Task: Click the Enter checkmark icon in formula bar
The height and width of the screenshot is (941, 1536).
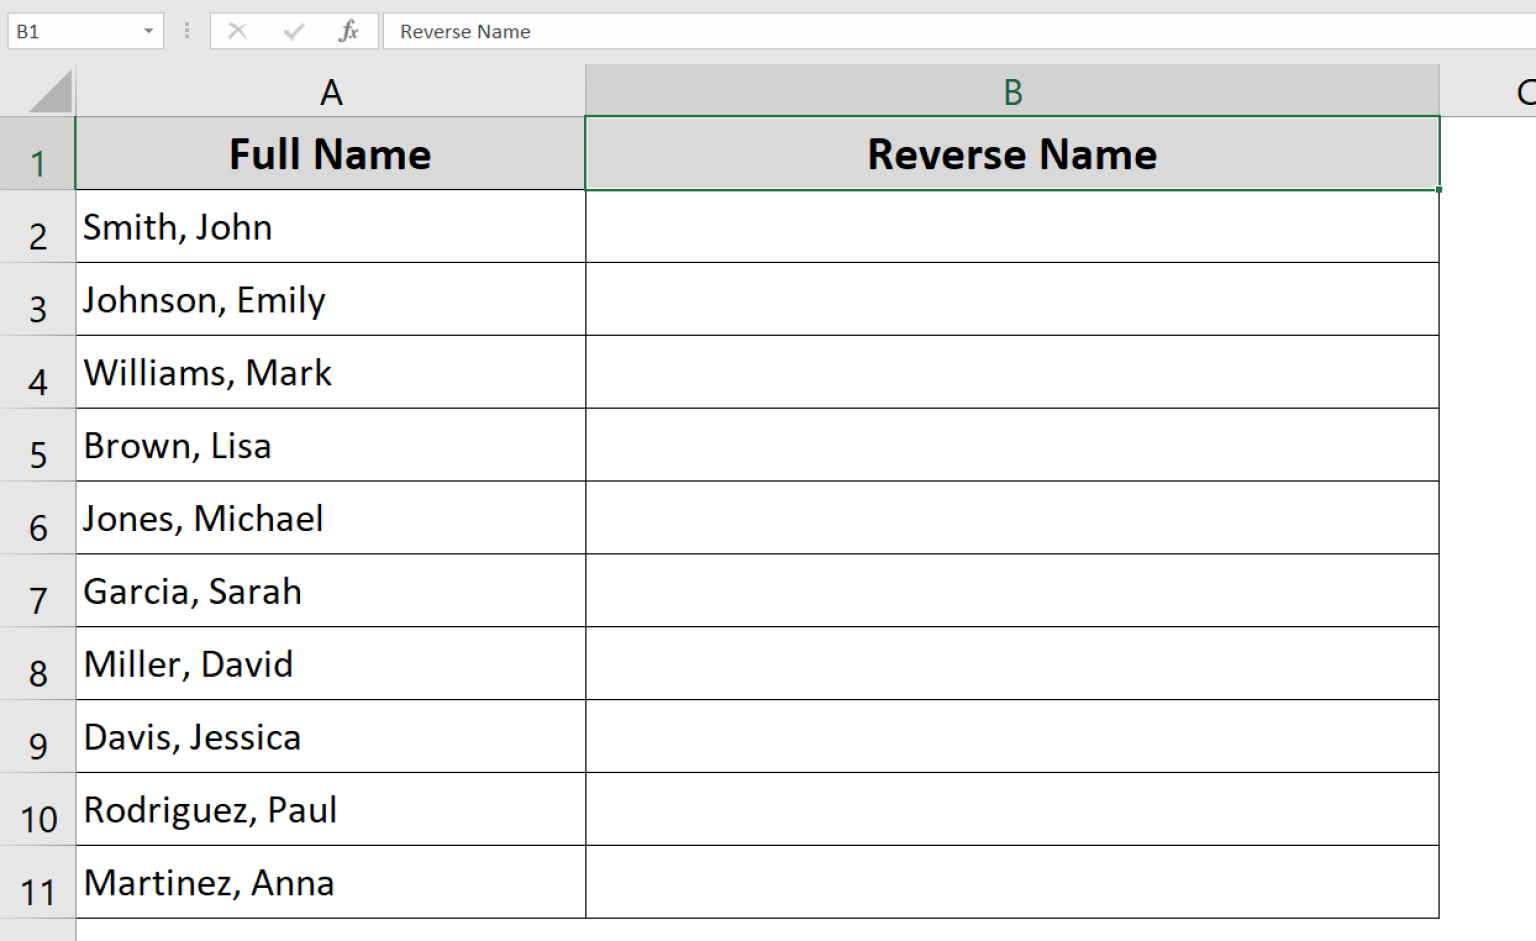Action: pyautogui.click(x=293, y=31)
